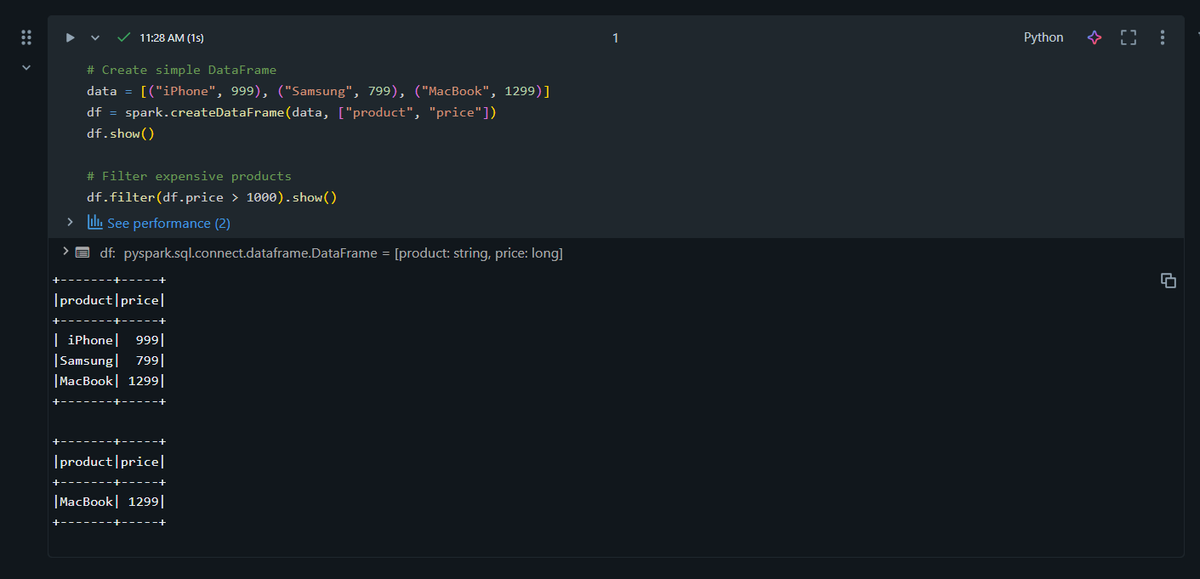
Task: Click the spark.createDataFrame code line
Action: click(x=291, y=112)
